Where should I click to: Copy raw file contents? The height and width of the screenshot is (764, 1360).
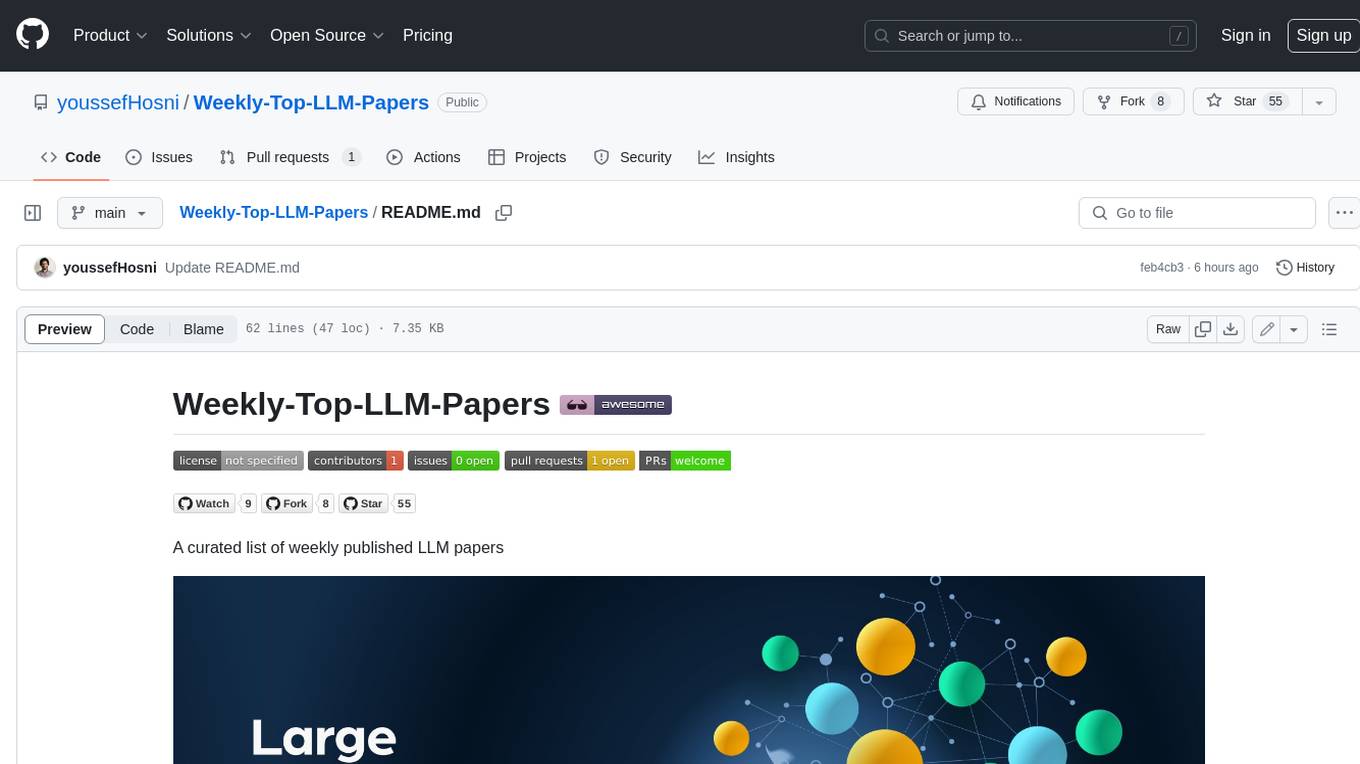pyautogui.click(x=1203, y=329)
